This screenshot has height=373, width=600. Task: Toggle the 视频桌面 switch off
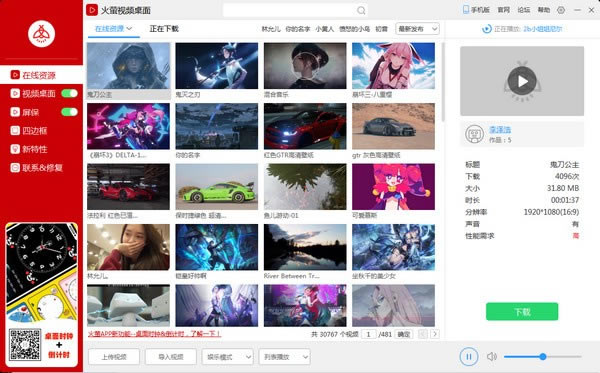pyautogui.click(x=69, y=93)
